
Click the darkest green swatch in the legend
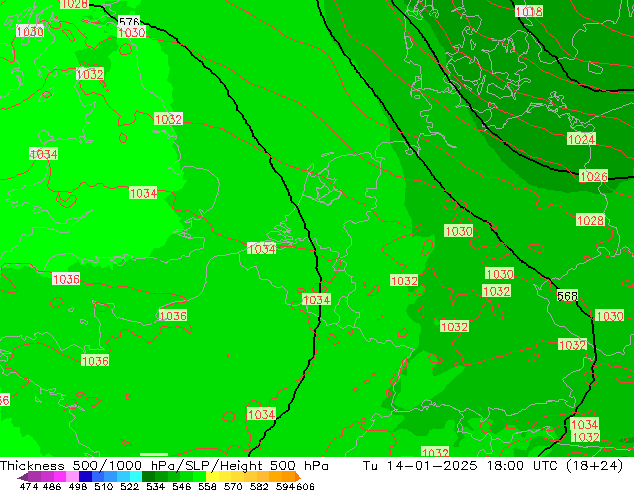[148, 476]
